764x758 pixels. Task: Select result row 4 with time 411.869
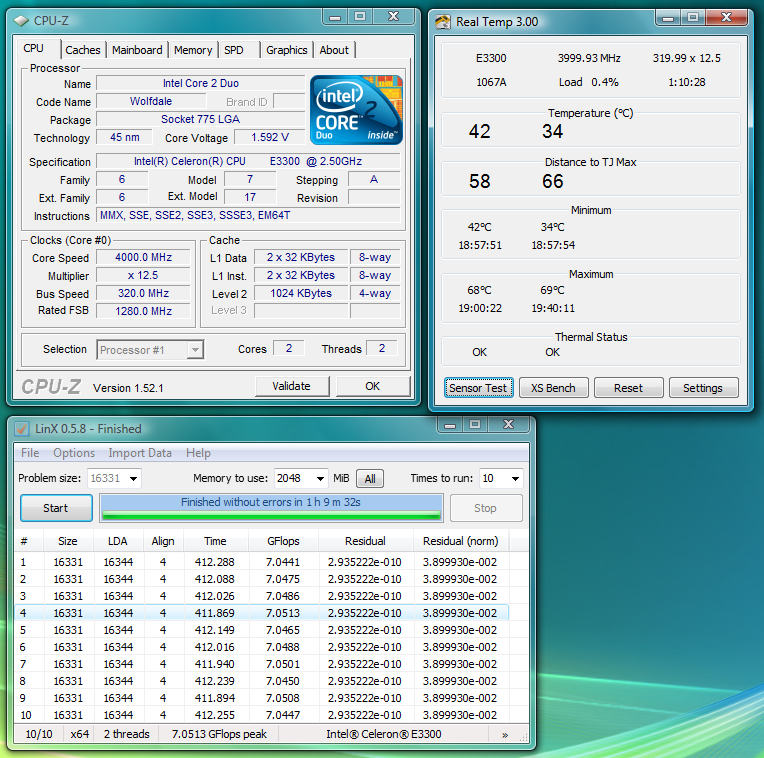point(262,613)
